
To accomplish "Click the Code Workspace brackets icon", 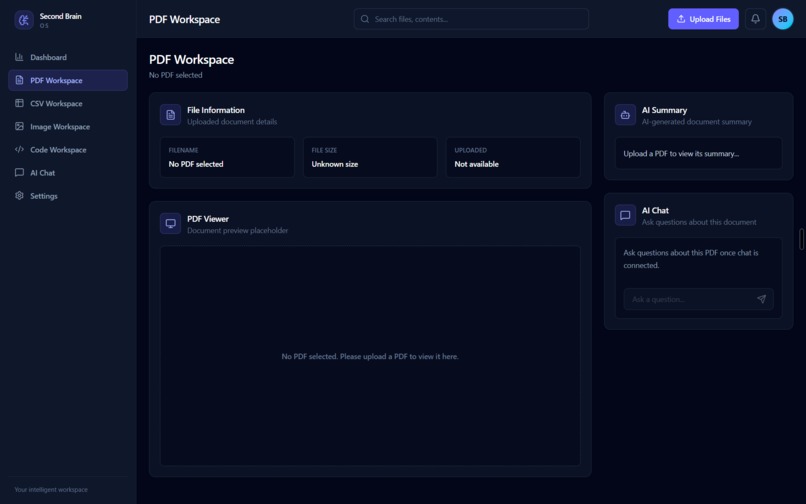I will 19,150.
